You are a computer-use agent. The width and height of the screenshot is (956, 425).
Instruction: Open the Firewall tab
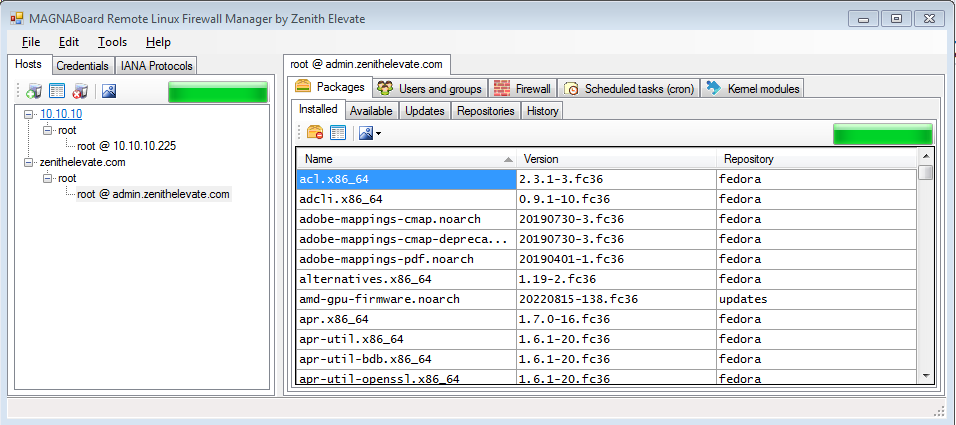pos(523,89)
